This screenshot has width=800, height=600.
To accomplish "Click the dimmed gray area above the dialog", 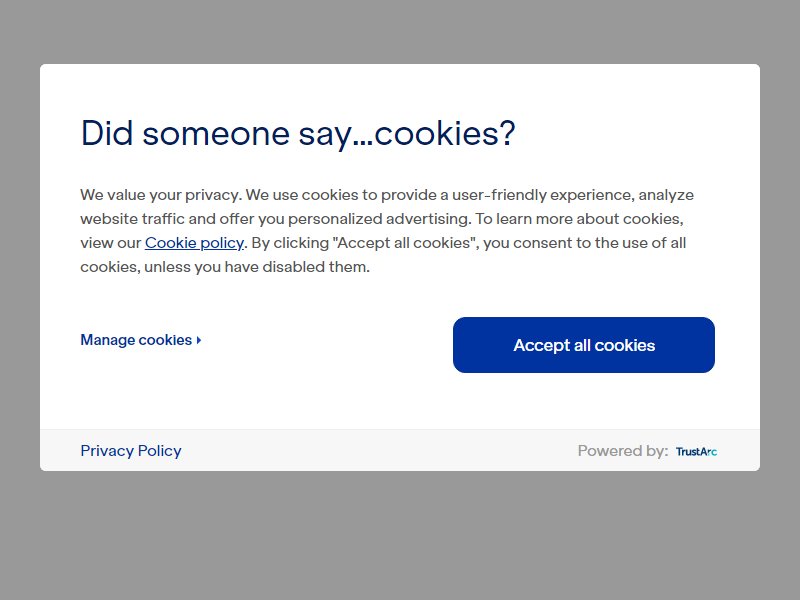I will [400, 31].
